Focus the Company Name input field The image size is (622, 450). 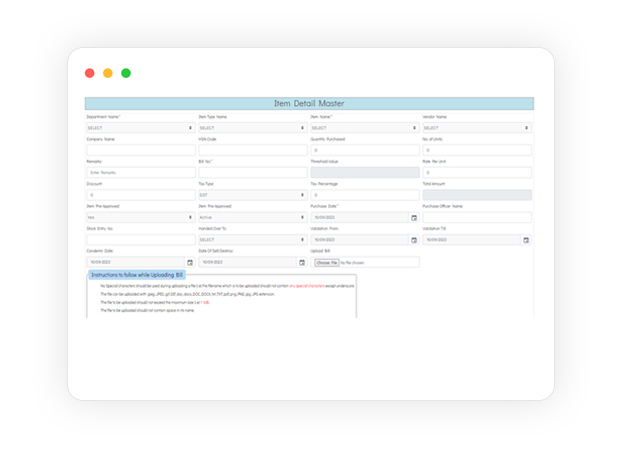pos(141,150)
